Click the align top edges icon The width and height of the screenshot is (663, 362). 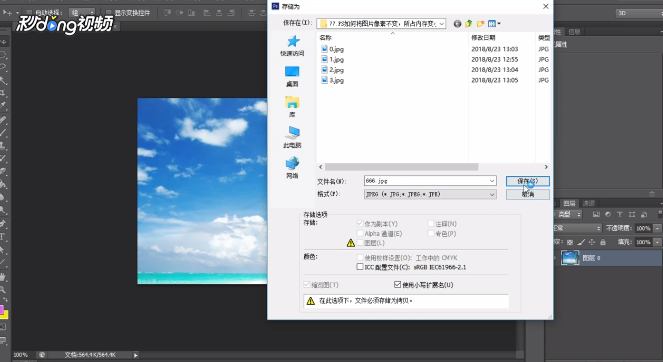pos(167,13)
